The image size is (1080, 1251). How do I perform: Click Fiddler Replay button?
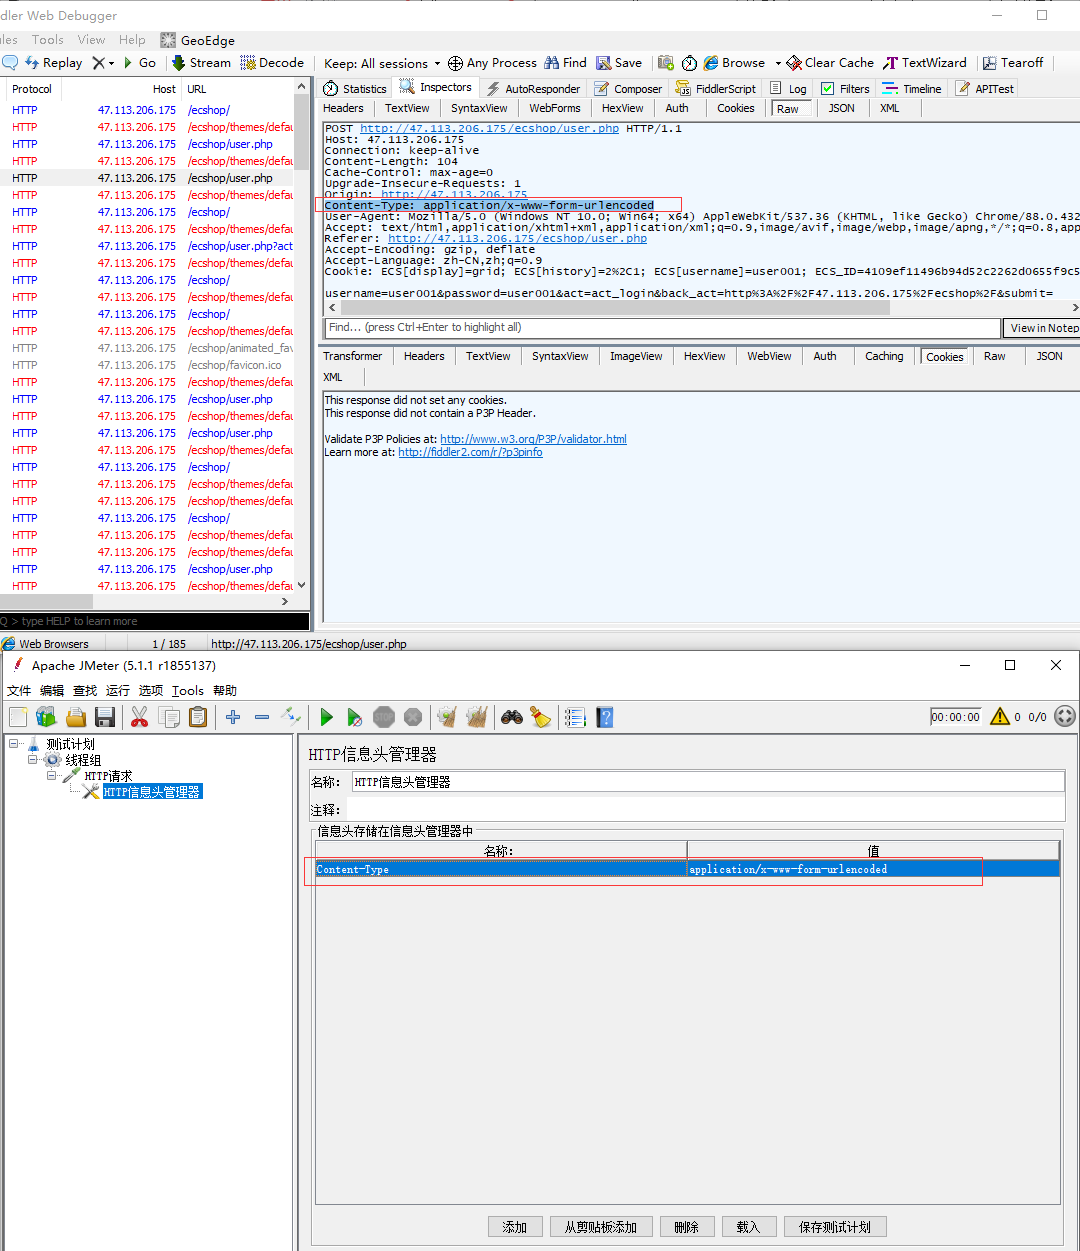click(x=53, y=62)
